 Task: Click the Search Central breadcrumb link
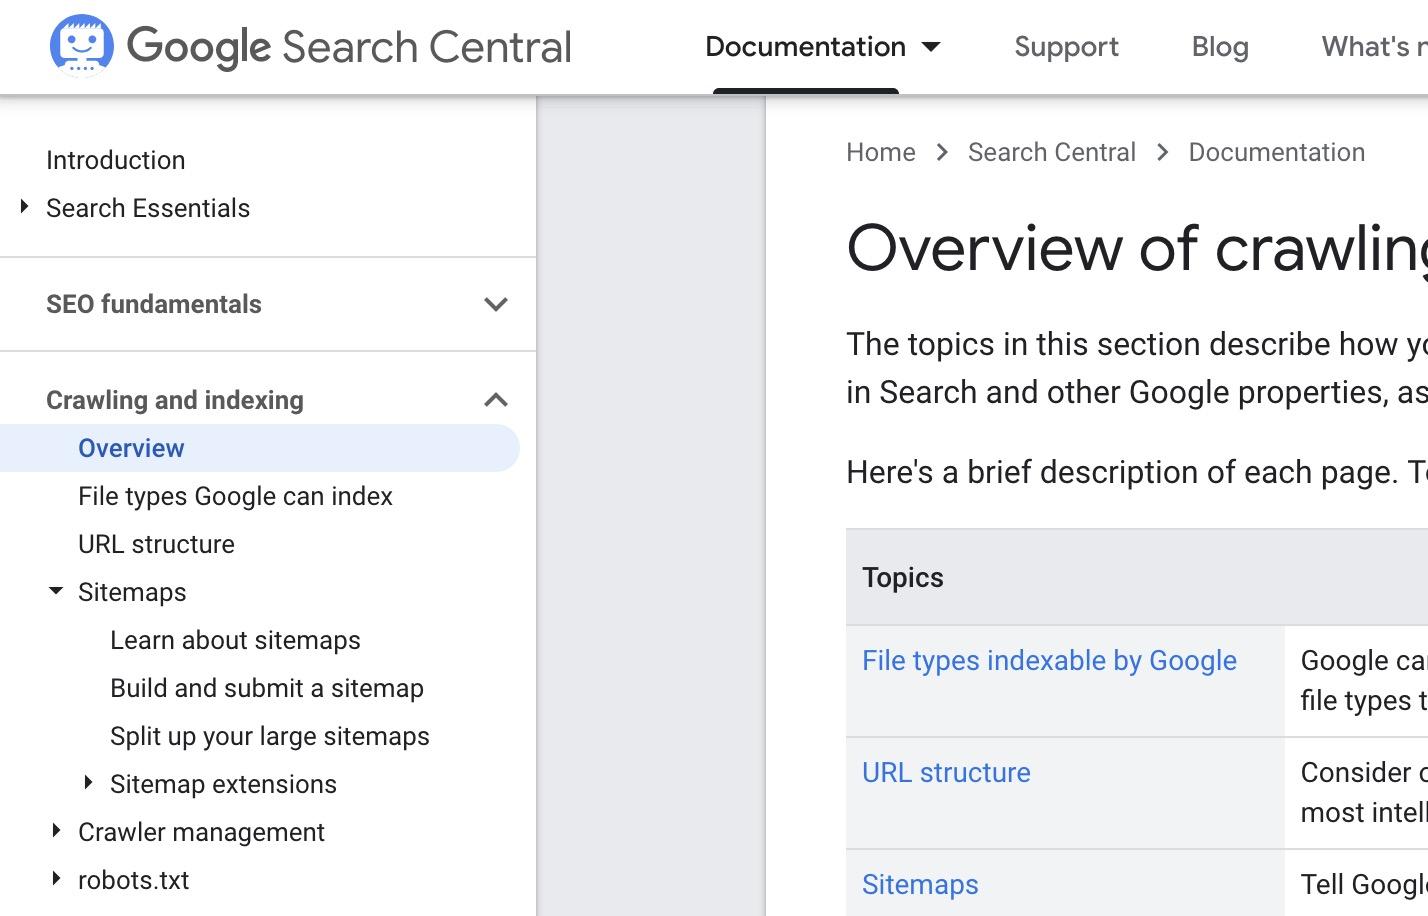pos(1051,152)
